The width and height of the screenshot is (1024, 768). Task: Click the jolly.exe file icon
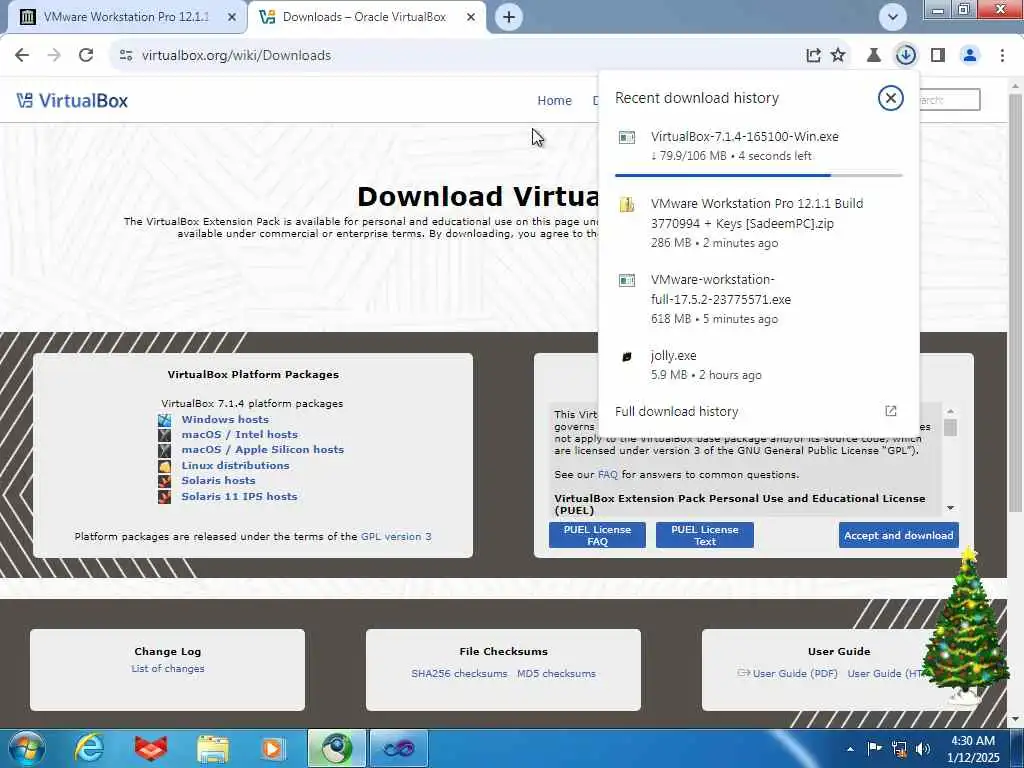point(627,357)
